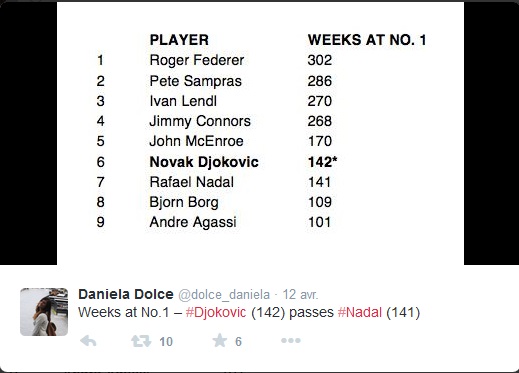Retweet using the retweet icon
Viewport: 519px width, 373px height.
click(141, 341)
